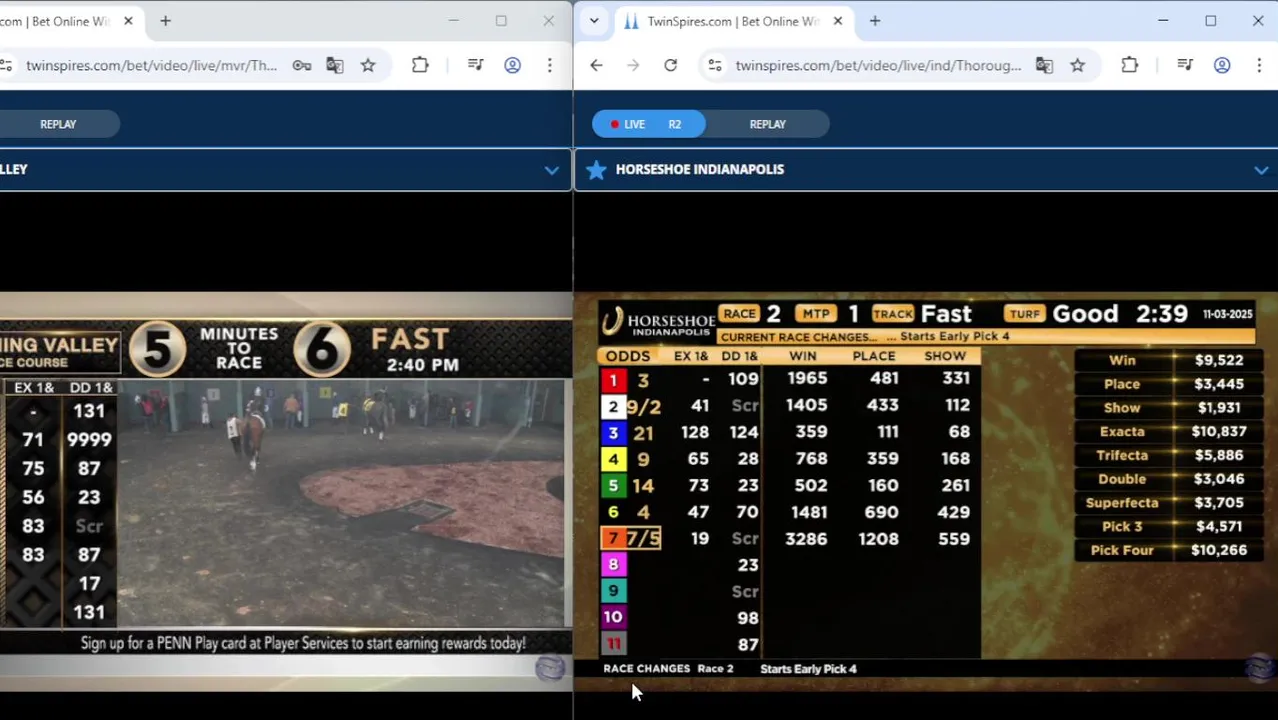Click 'Starts Early Pick 4' bottom text

808,669
